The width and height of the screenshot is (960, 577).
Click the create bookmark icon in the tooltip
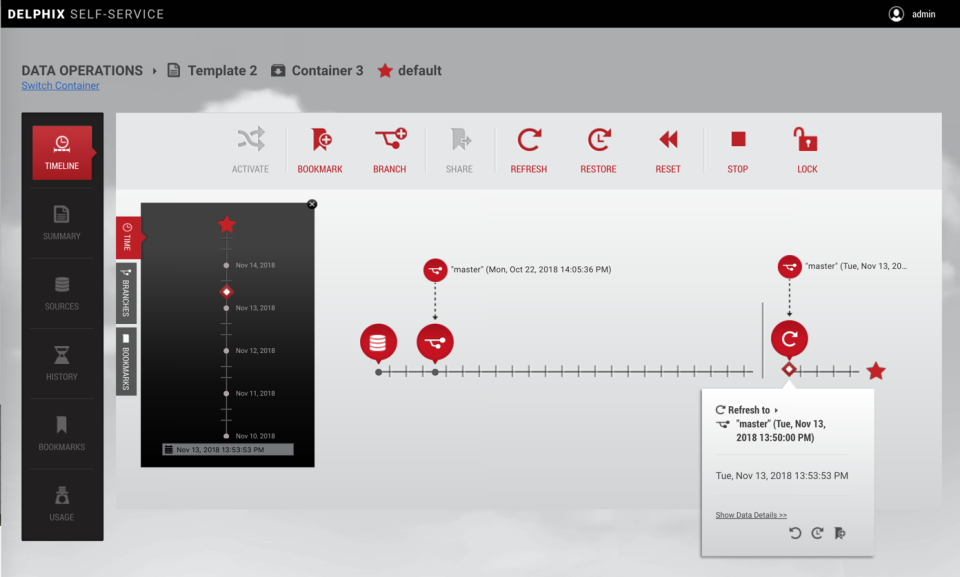click(x=838, y=533)
